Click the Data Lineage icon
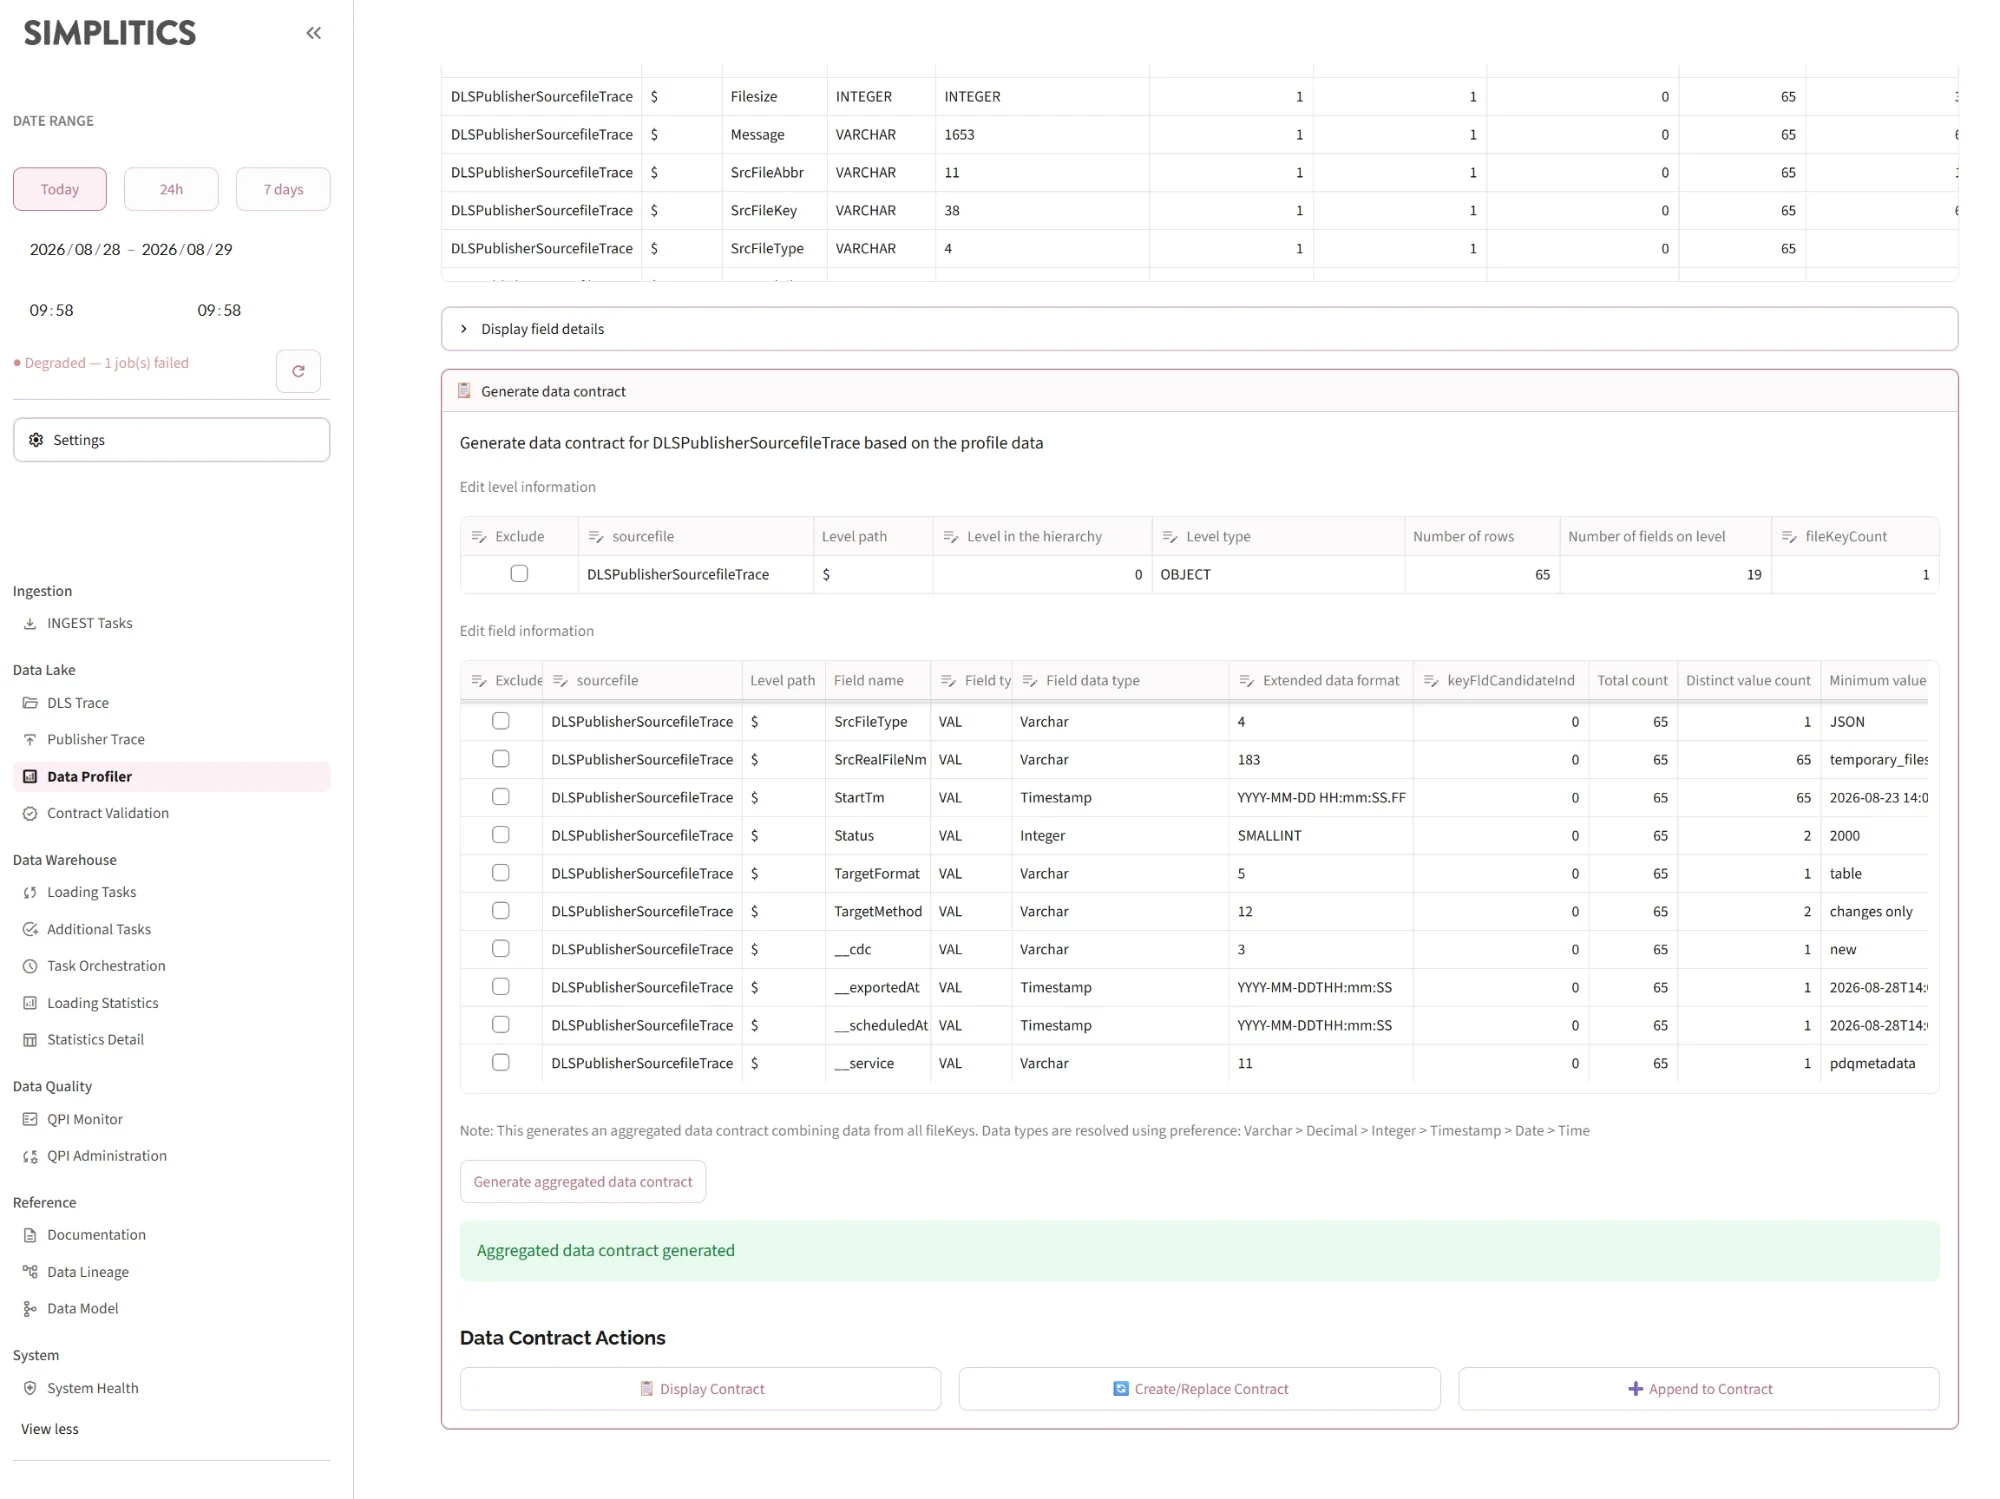 30,1272
